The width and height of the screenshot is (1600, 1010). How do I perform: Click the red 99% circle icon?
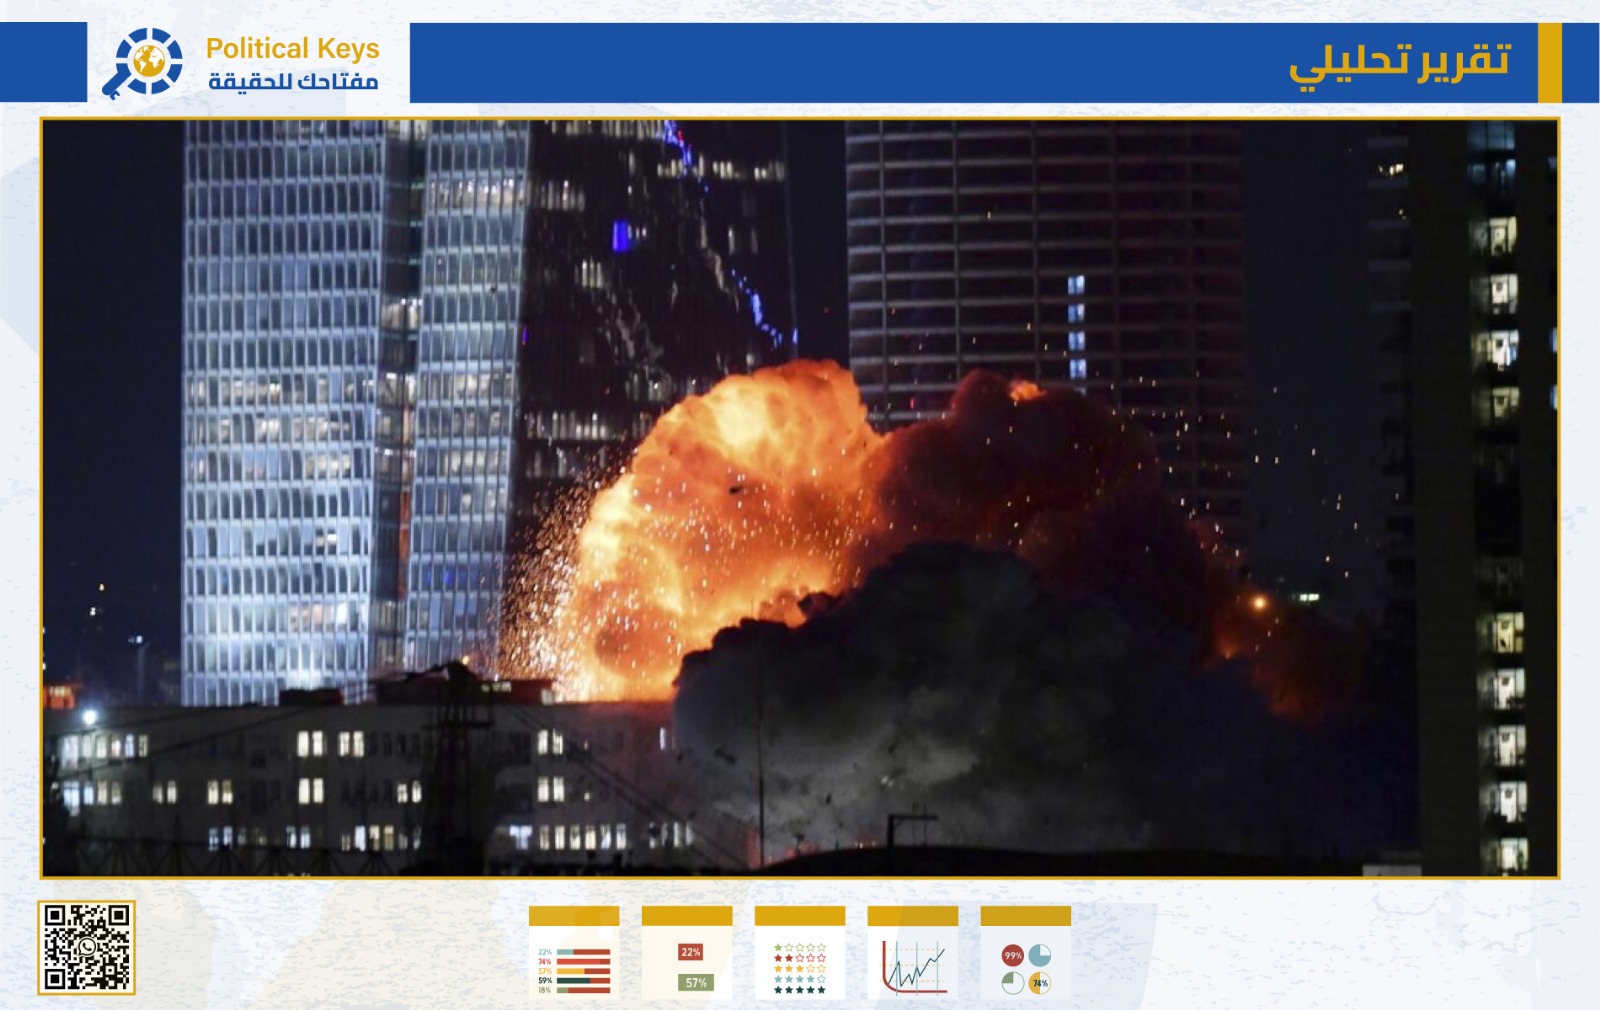click(x=1013, y=955)
